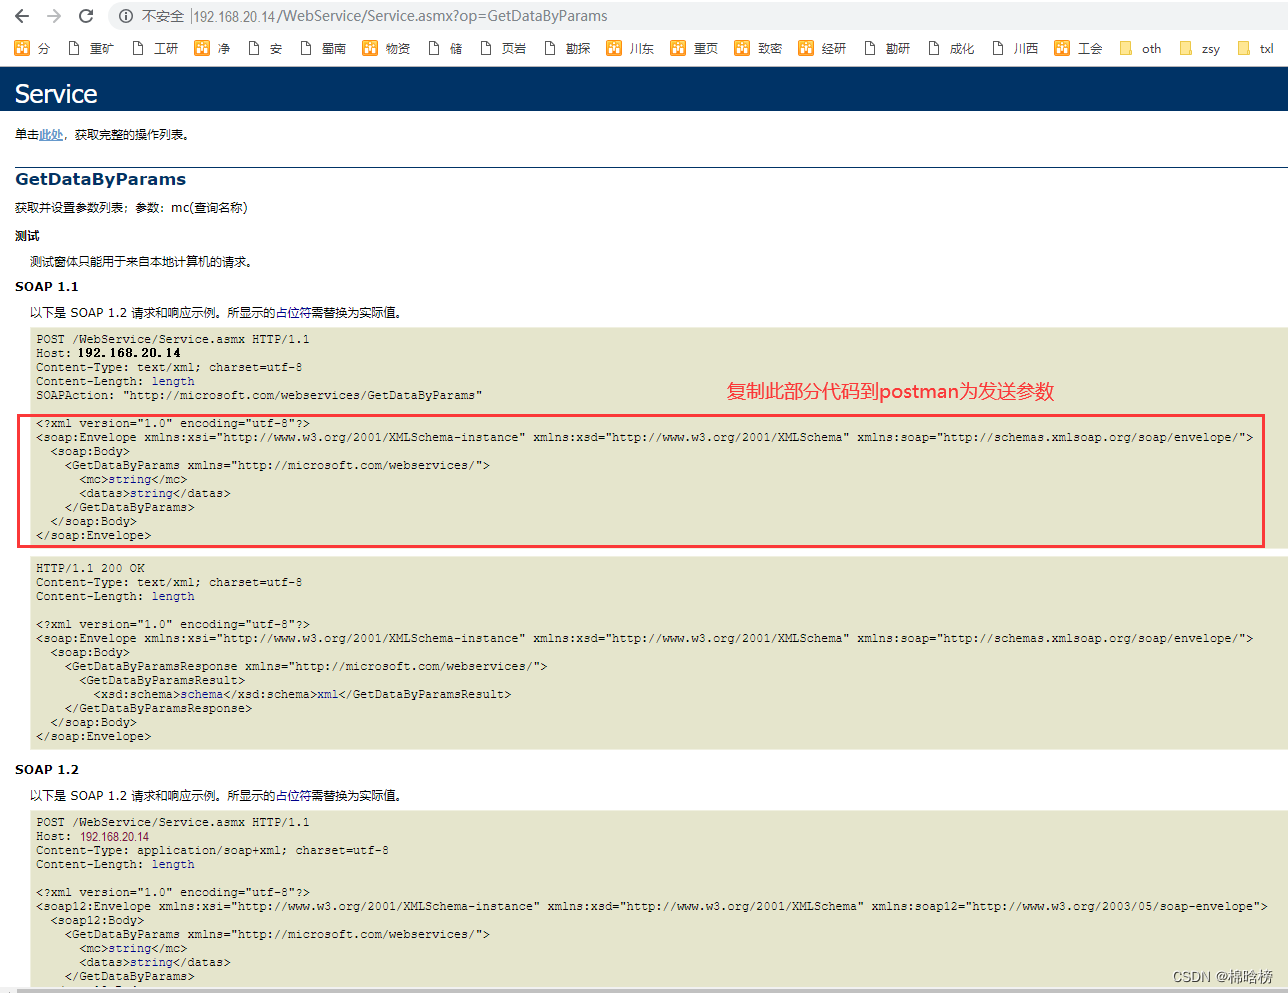
Task: Reload the current Service page
Action: click(x=86, y=15)
